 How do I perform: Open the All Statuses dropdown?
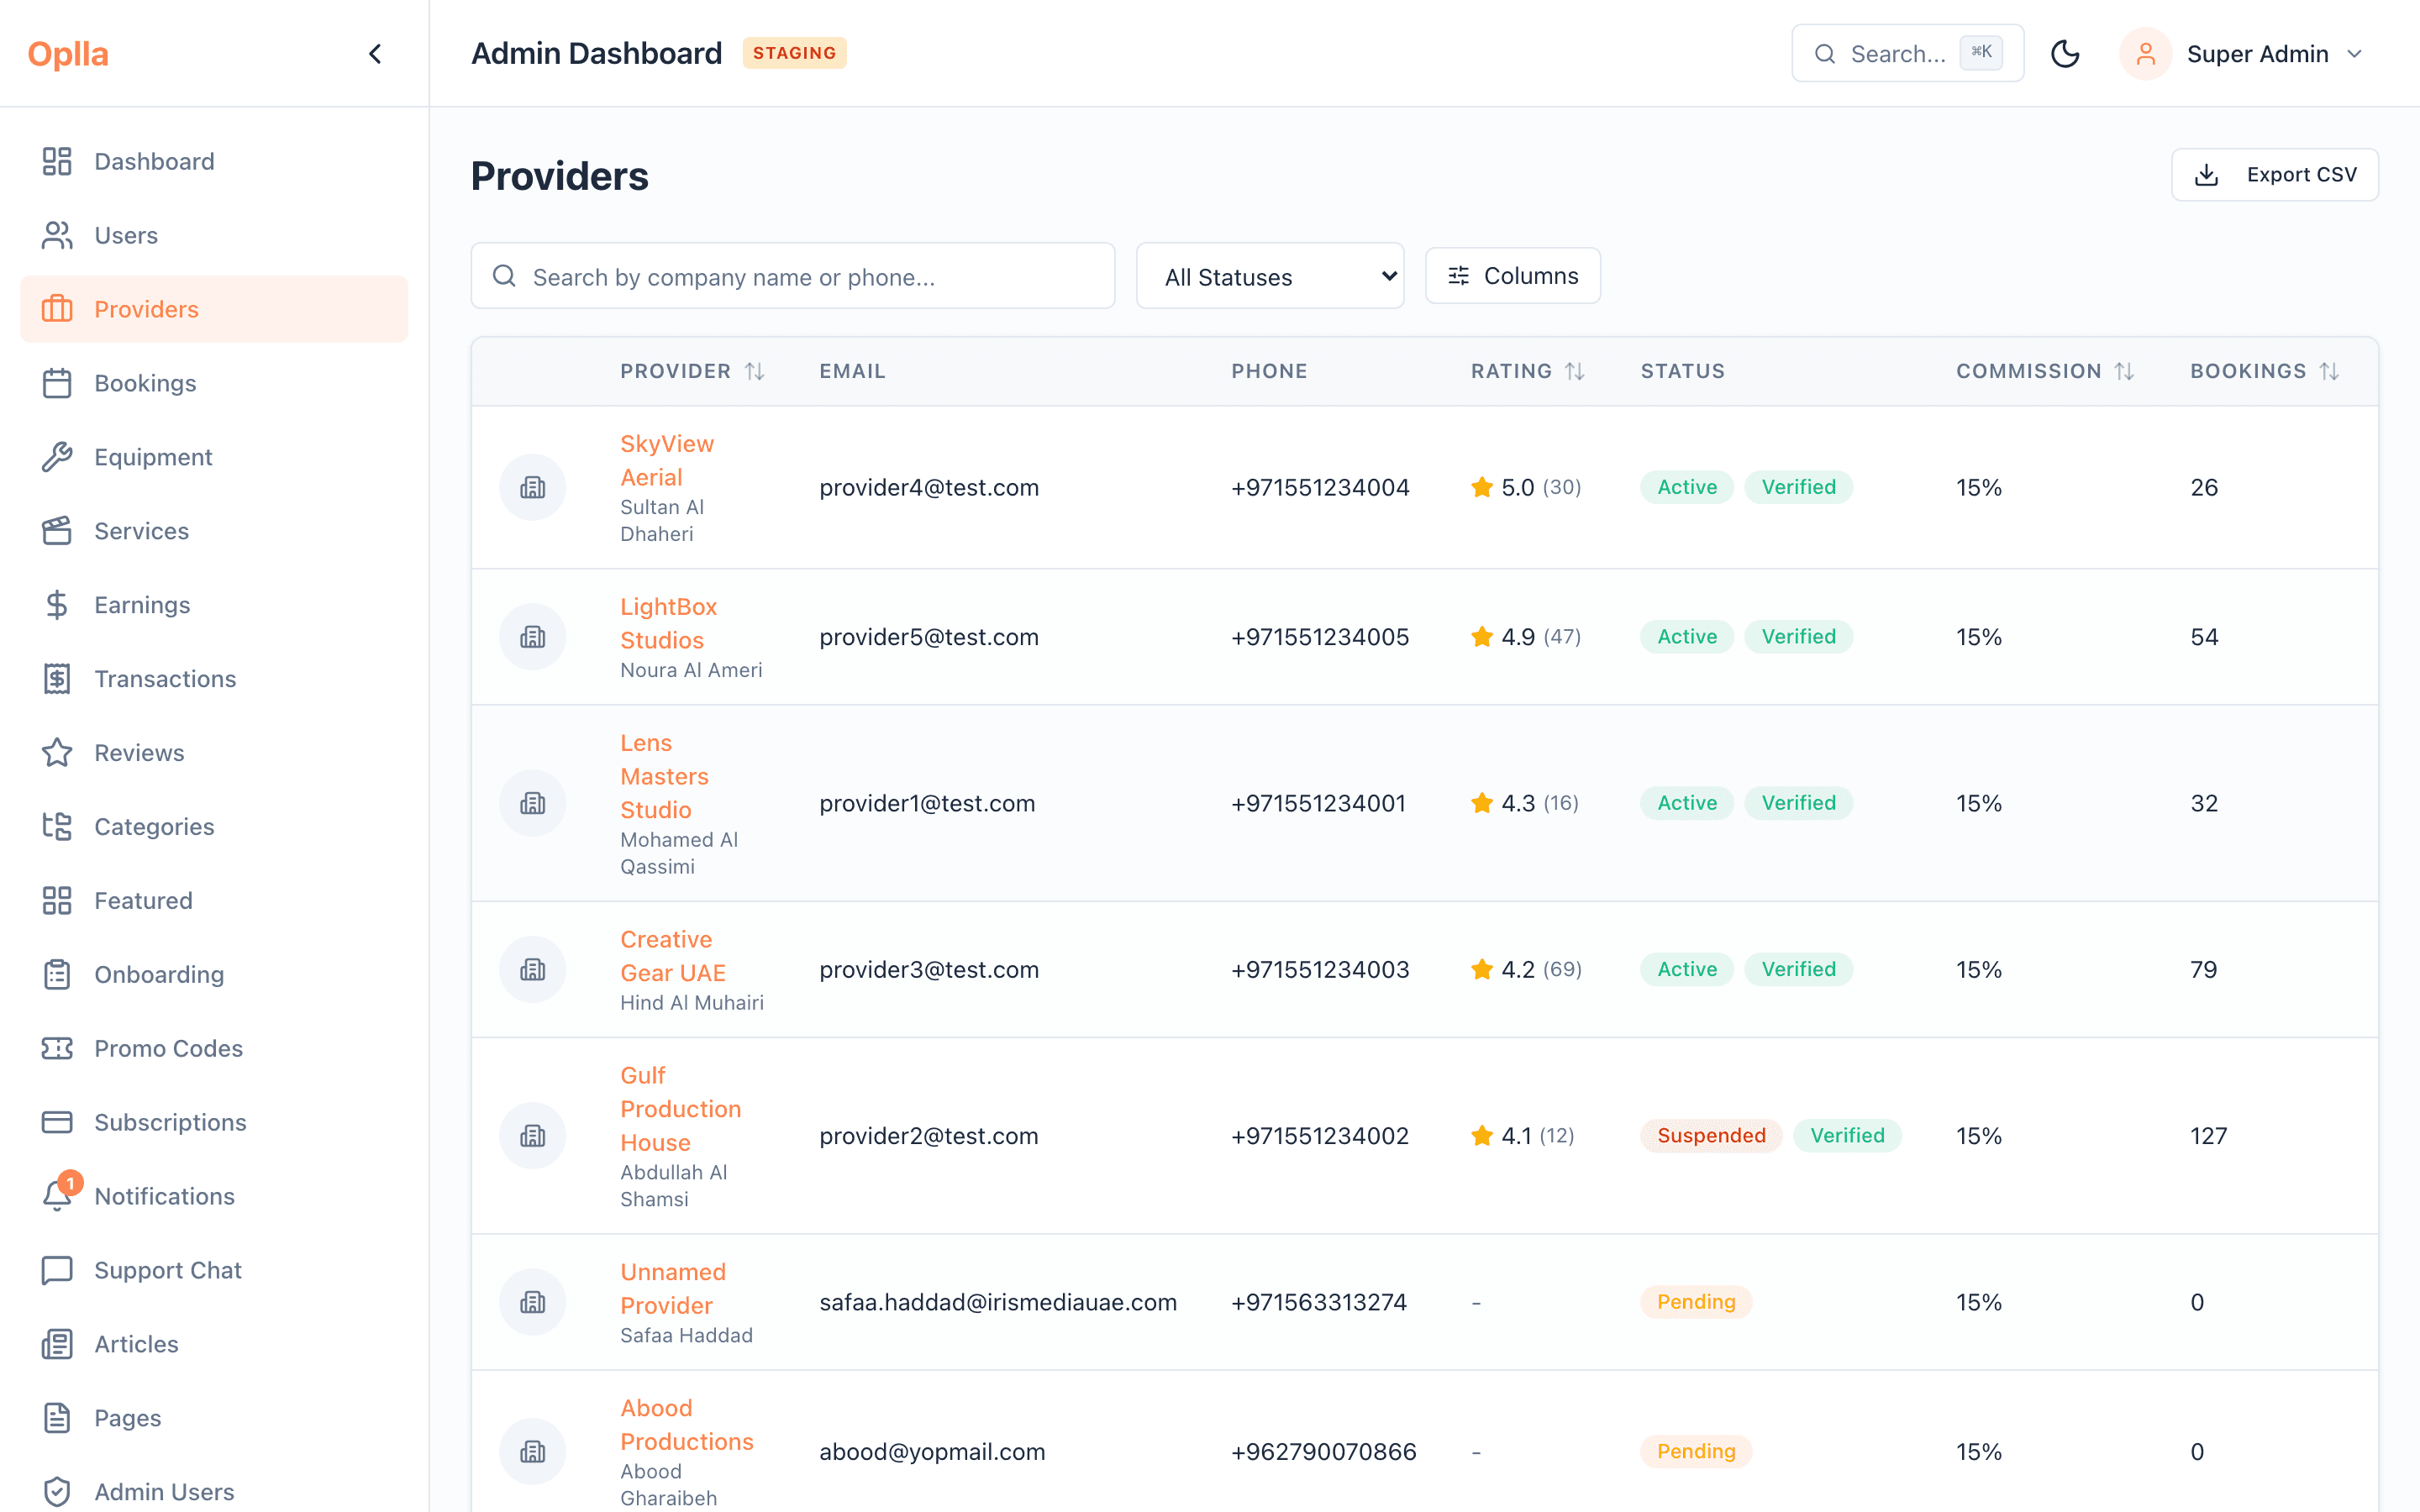coord(1270,276)
